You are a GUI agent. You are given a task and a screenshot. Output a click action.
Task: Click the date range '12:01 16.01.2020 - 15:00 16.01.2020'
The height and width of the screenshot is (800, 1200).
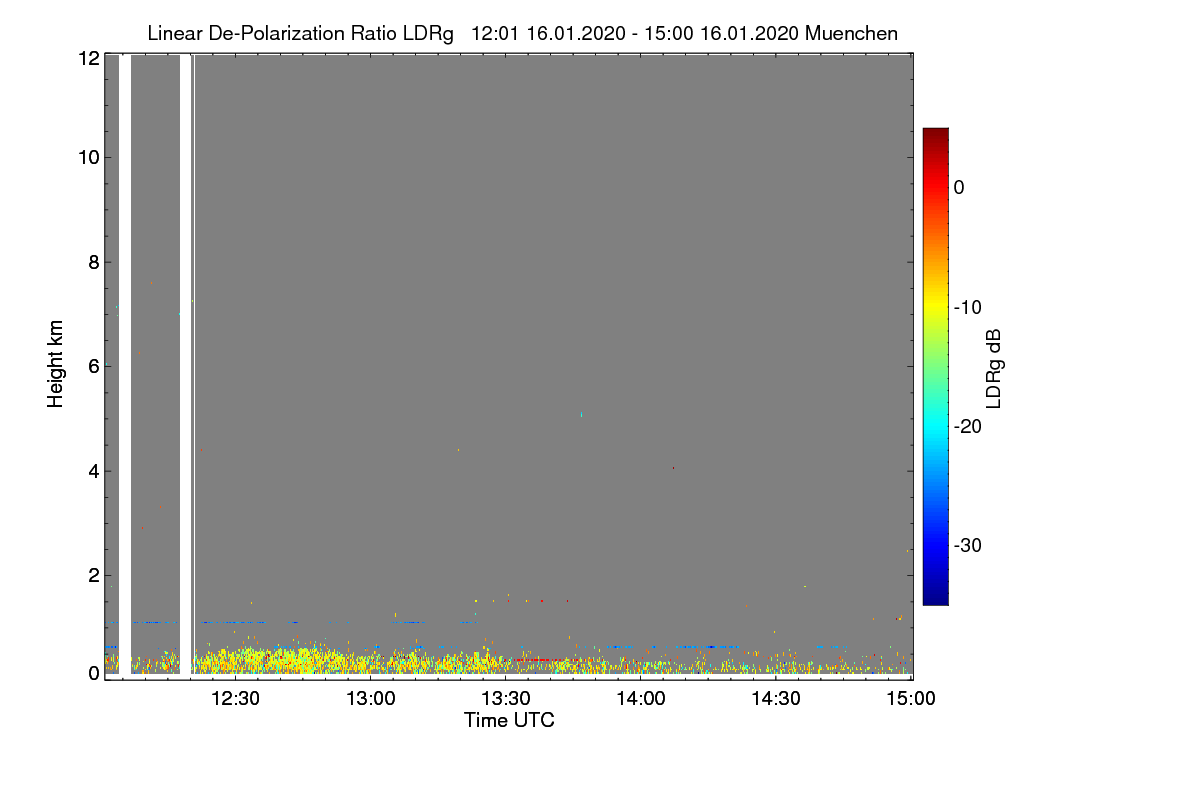point(634,34)
